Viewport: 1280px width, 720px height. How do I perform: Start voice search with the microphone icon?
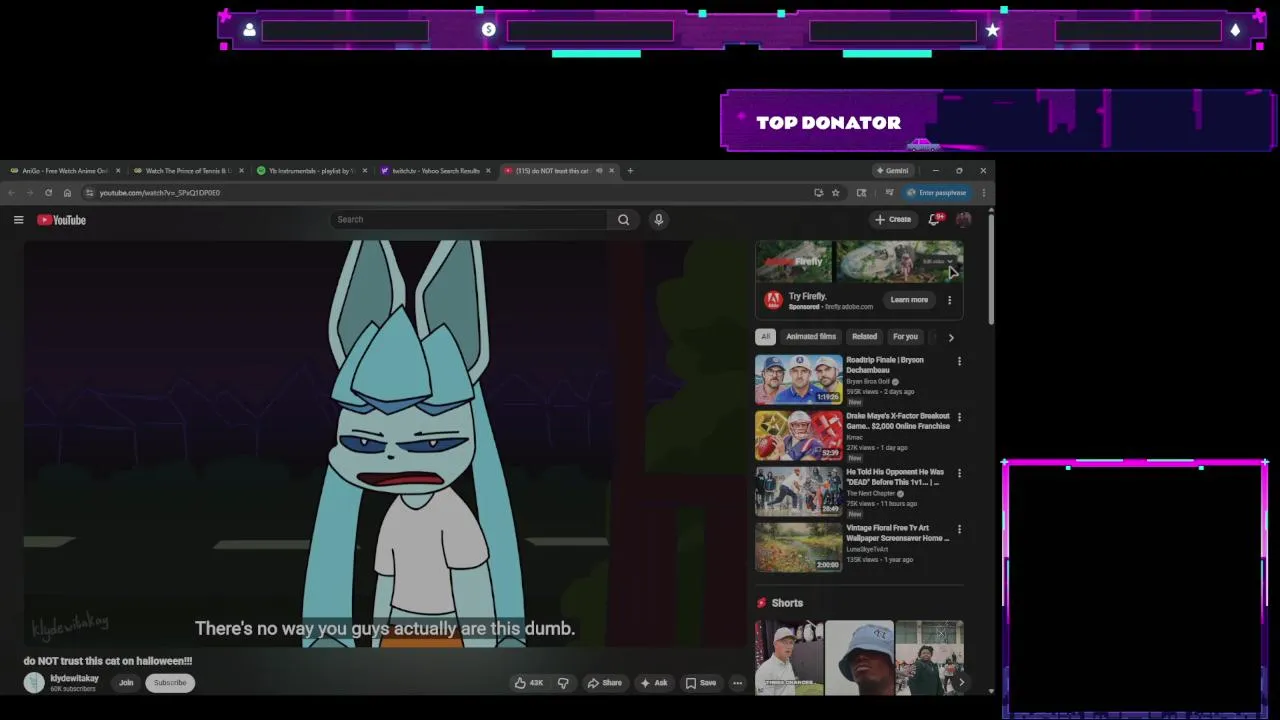click(x=658, y=220)
